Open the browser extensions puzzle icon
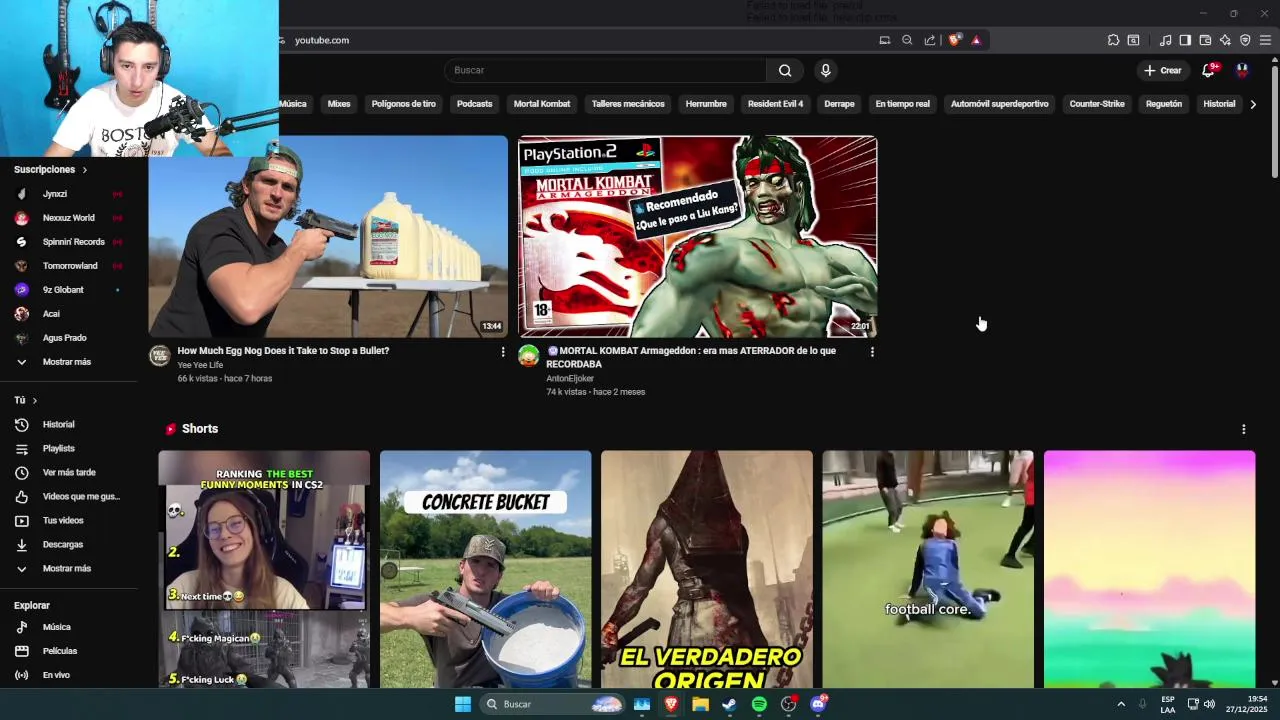The height and width of the screenshot is (720, 1280). (x=1113, y=40)
